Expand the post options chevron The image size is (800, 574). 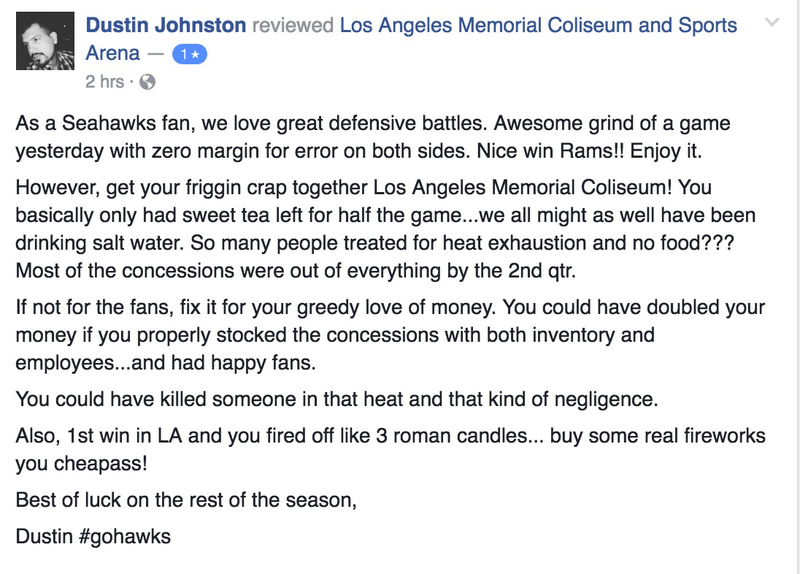(772, 22)
